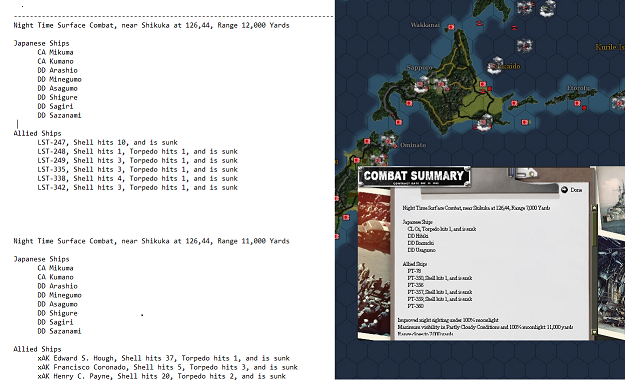Screen dimensions: 625x384
Task: Click 'CA Mikuma' in the 12,000 Yards report
Action: (x=55, y=52)
